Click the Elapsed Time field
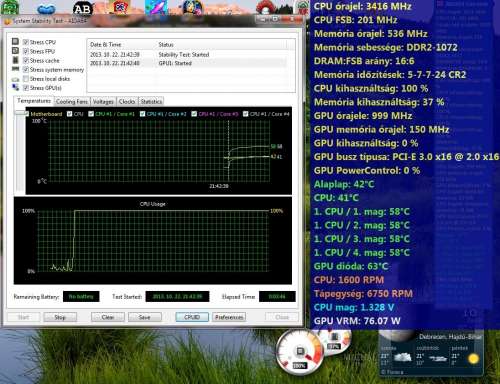The width and height of the screenshot is (500, 384). click(277, 296)
